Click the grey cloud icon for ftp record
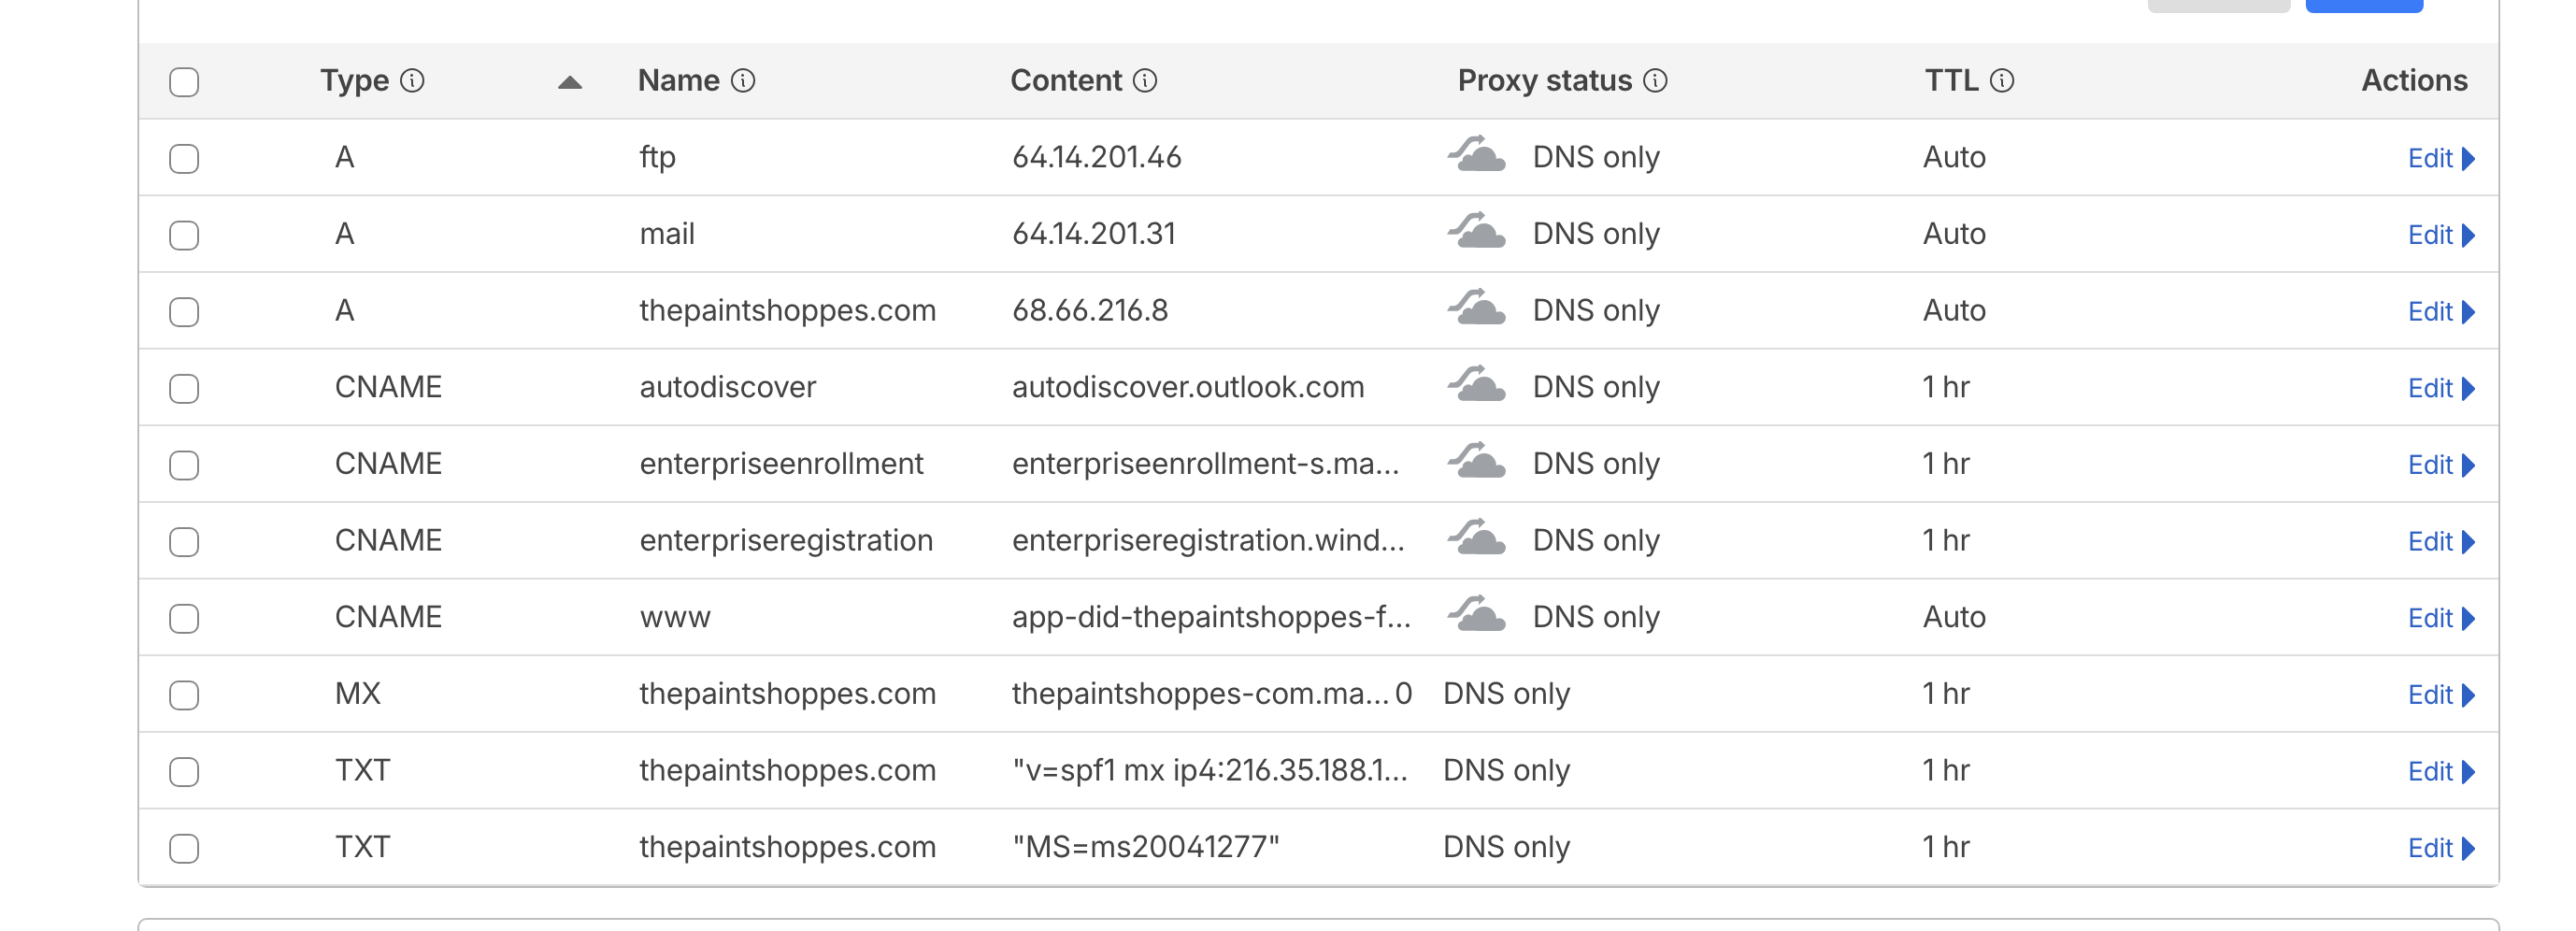The image size is (2576, 931). pyautogui.click(x=1476, y=156)
